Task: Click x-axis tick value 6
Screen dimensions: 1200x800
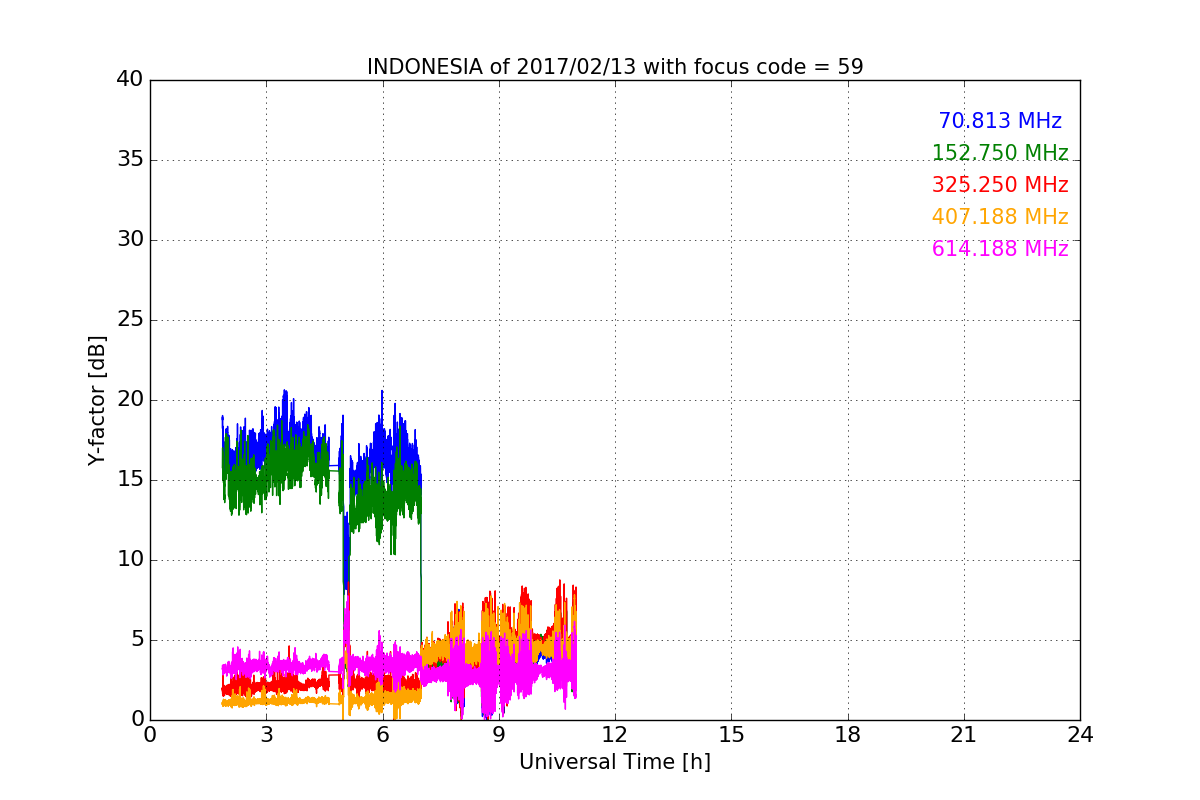Action: 383,735
